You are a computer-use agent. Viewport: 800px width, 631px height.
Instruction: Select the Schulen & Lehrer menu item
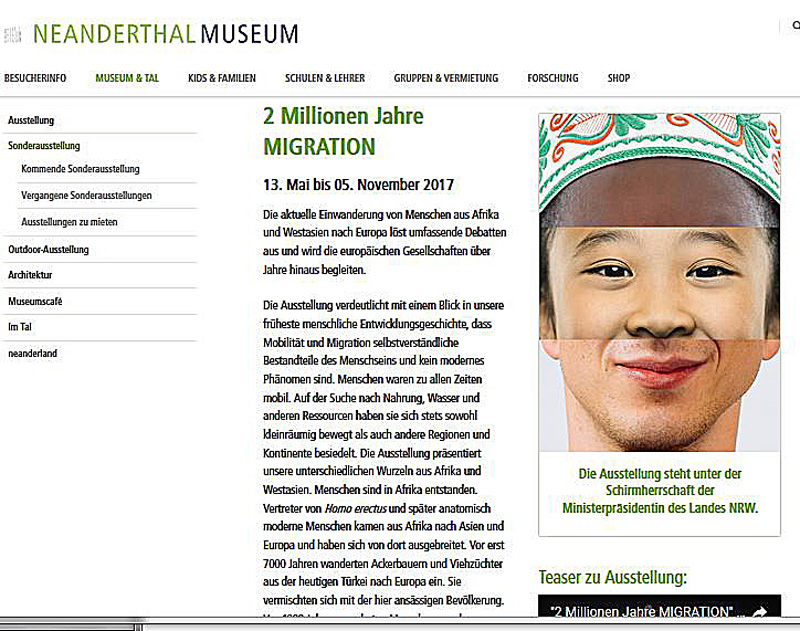[x=324, y=78]
